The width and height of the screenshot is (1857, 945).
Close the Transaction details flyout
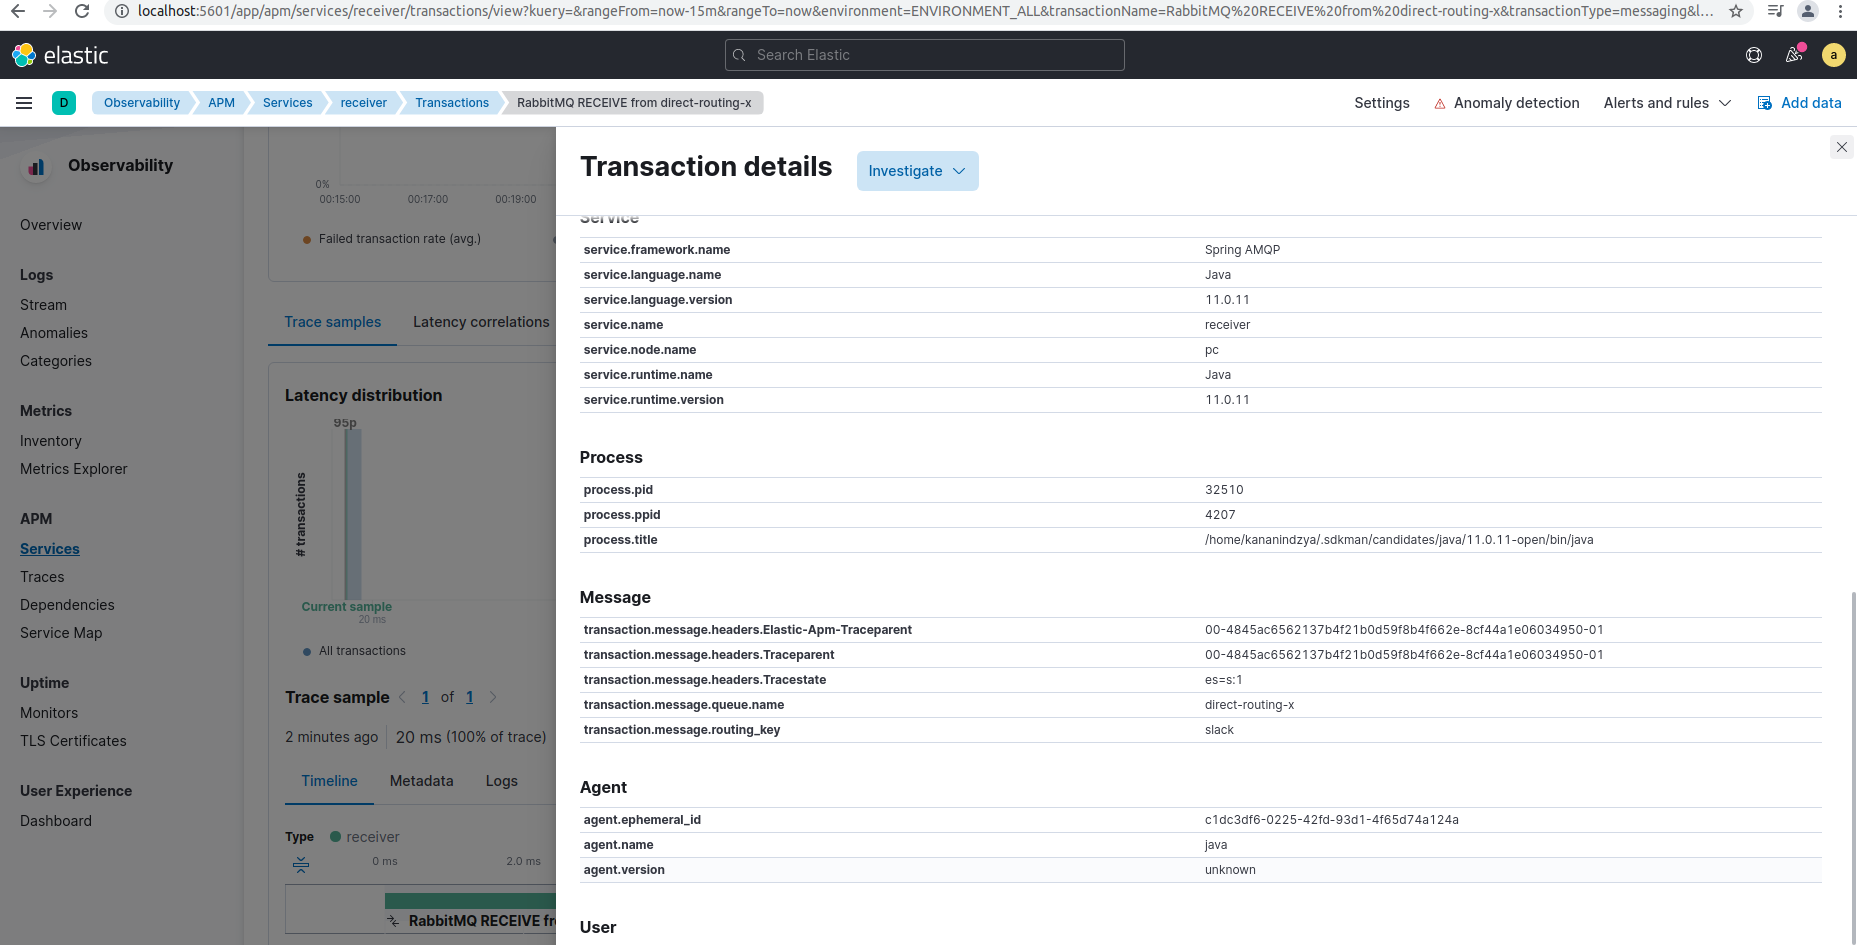pyautogui.click(x=1842, y=147)
